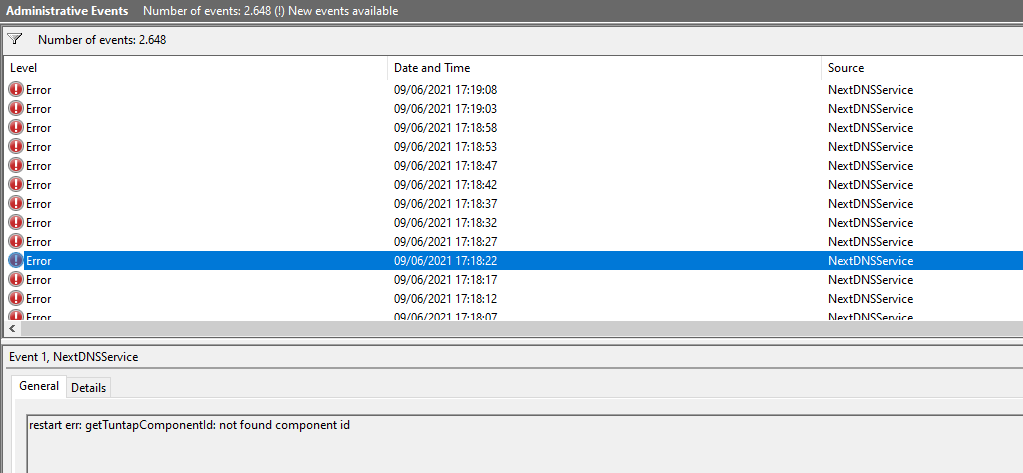Click Error level text in 17:18:12 row
Viewport: 1023px width, 473px height.
pyautogui.click(x=38, y=298)
